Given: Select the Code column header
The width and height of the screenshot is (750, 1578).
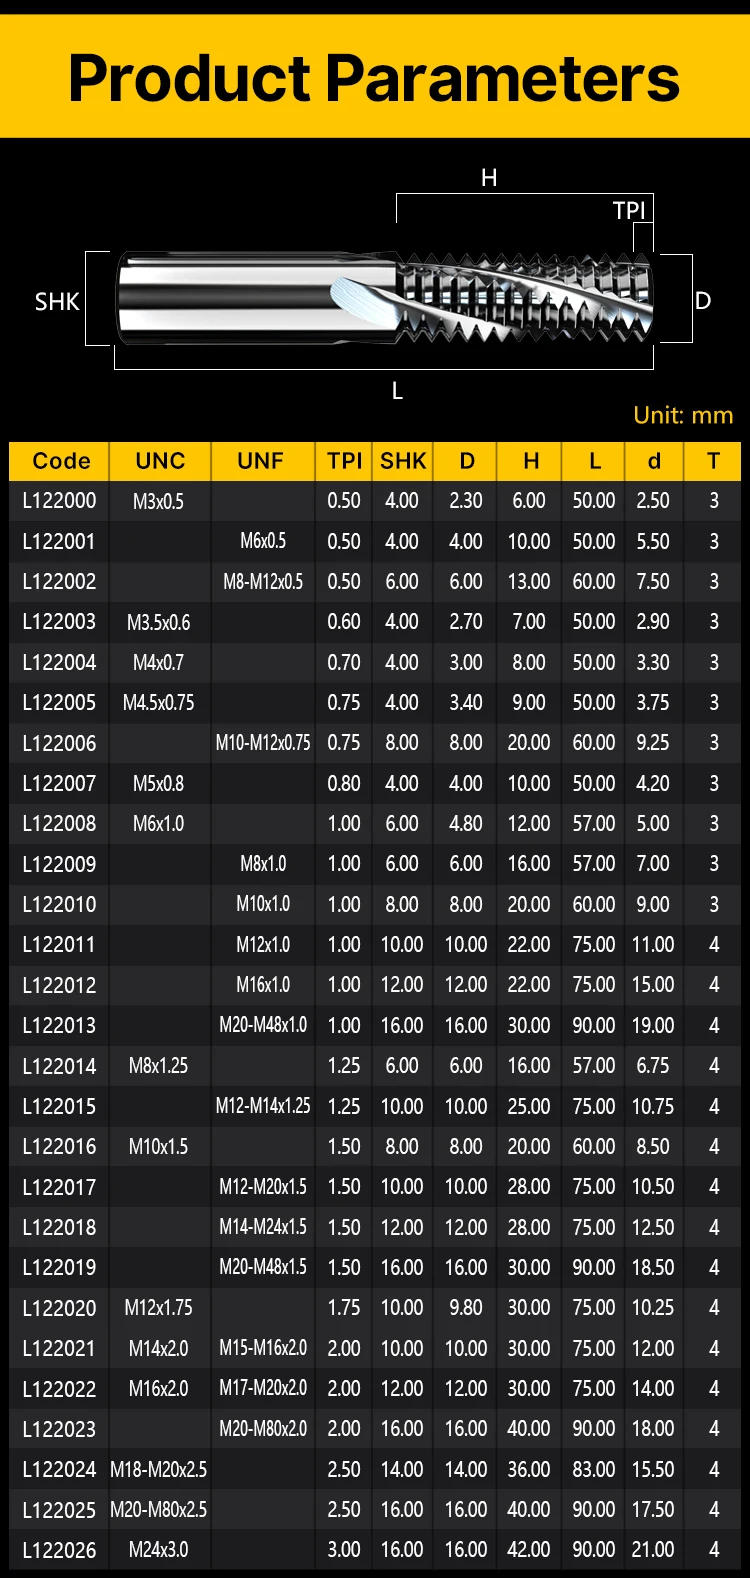Looking at the screenshot, I should click(x=61, y=461).
